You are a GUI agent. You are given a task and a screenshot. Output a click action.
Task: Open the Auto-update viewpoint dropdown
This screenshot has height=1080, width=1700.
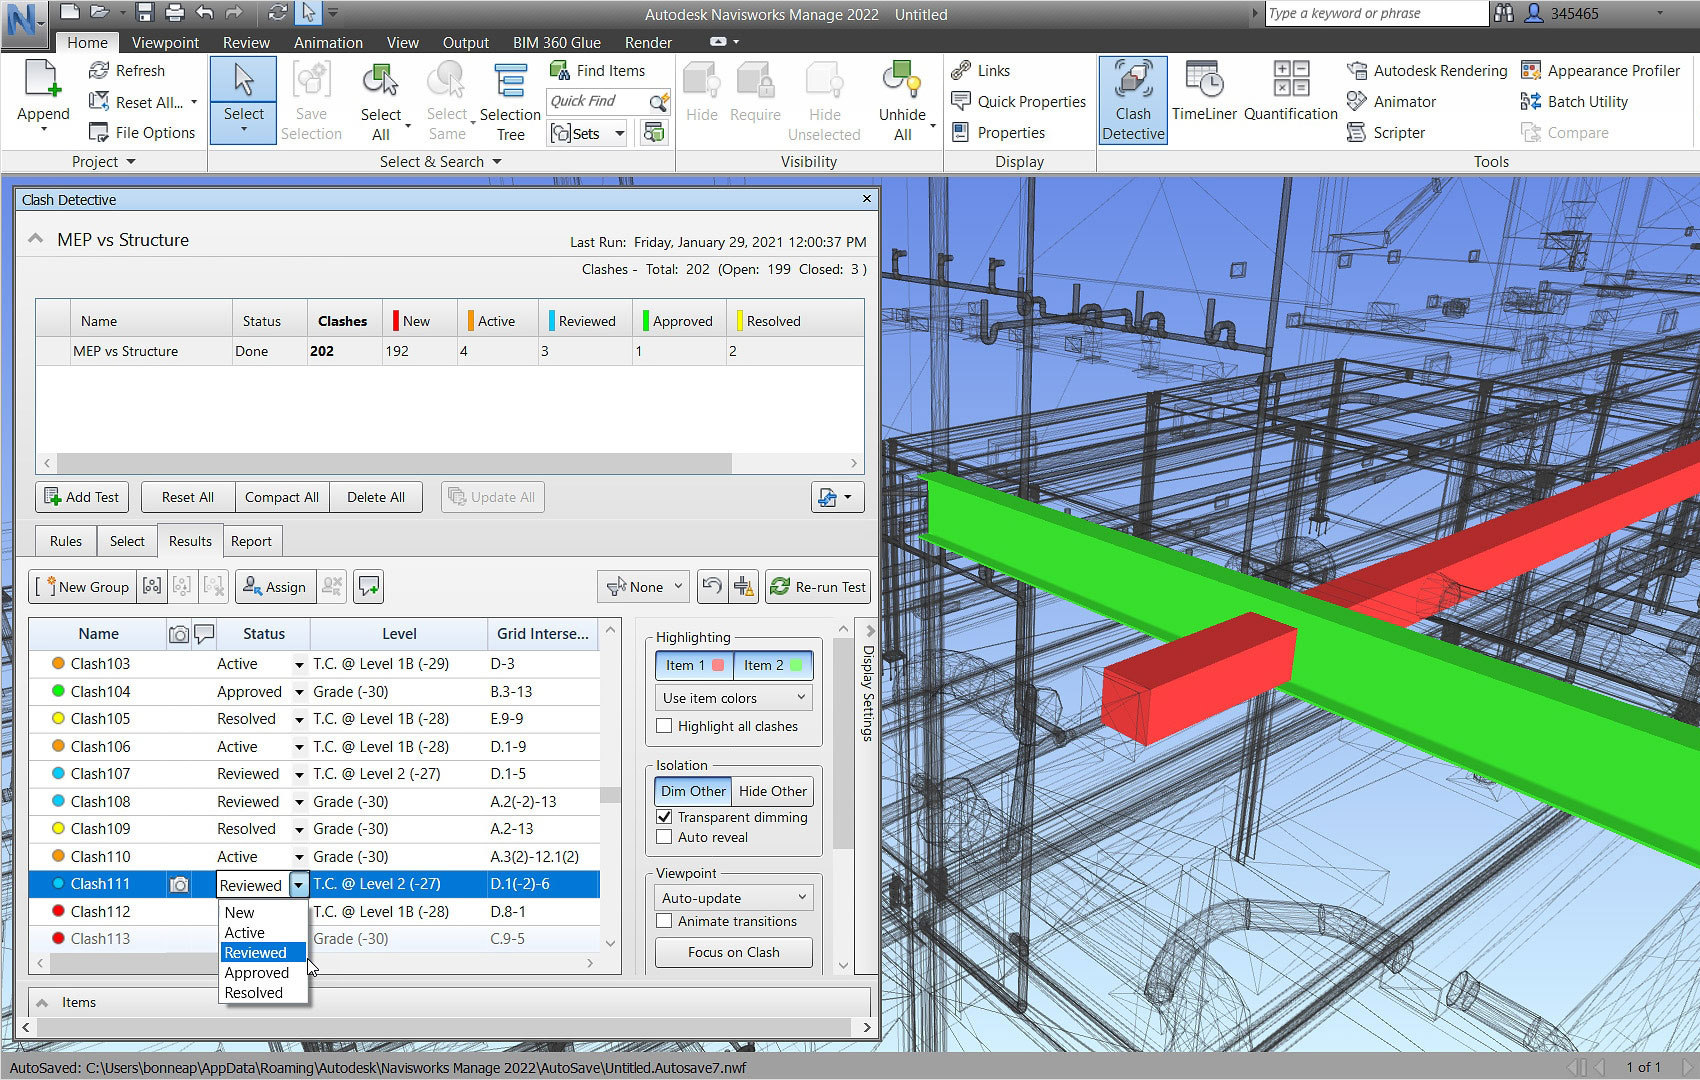(x=734, y=898)
